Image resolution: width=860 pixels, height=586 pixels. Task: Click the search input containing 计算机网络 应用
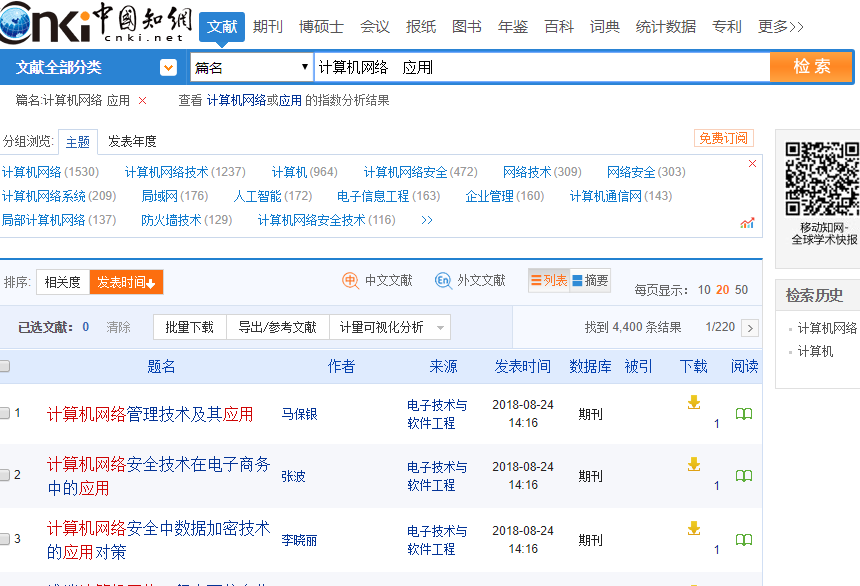542,67
